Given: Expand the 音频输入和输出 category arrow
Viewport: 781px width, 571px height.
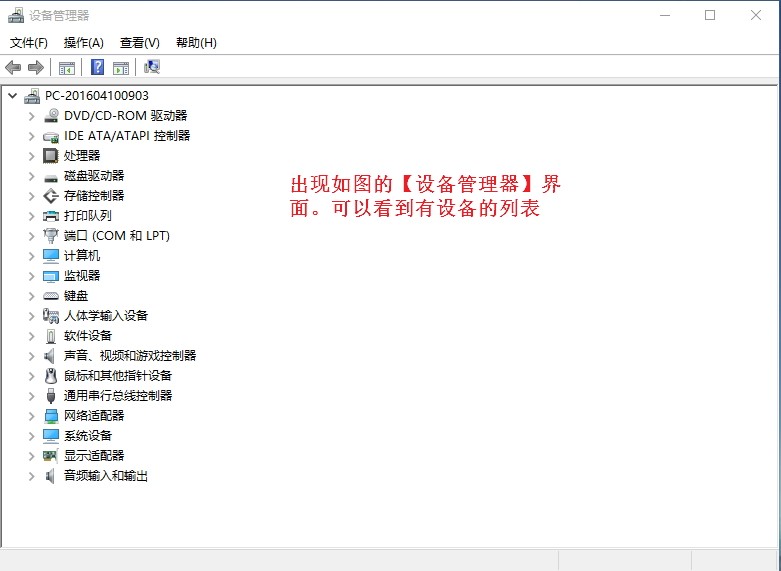Looking at the screenshot, I should click(31, 476).
